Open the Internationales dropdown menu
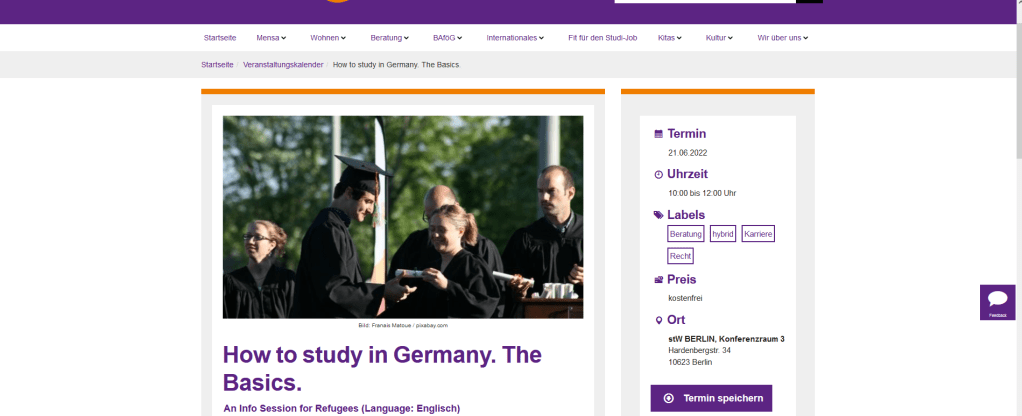The height and width of the screenshot is (416, 1022). click(x=515, y=38)
